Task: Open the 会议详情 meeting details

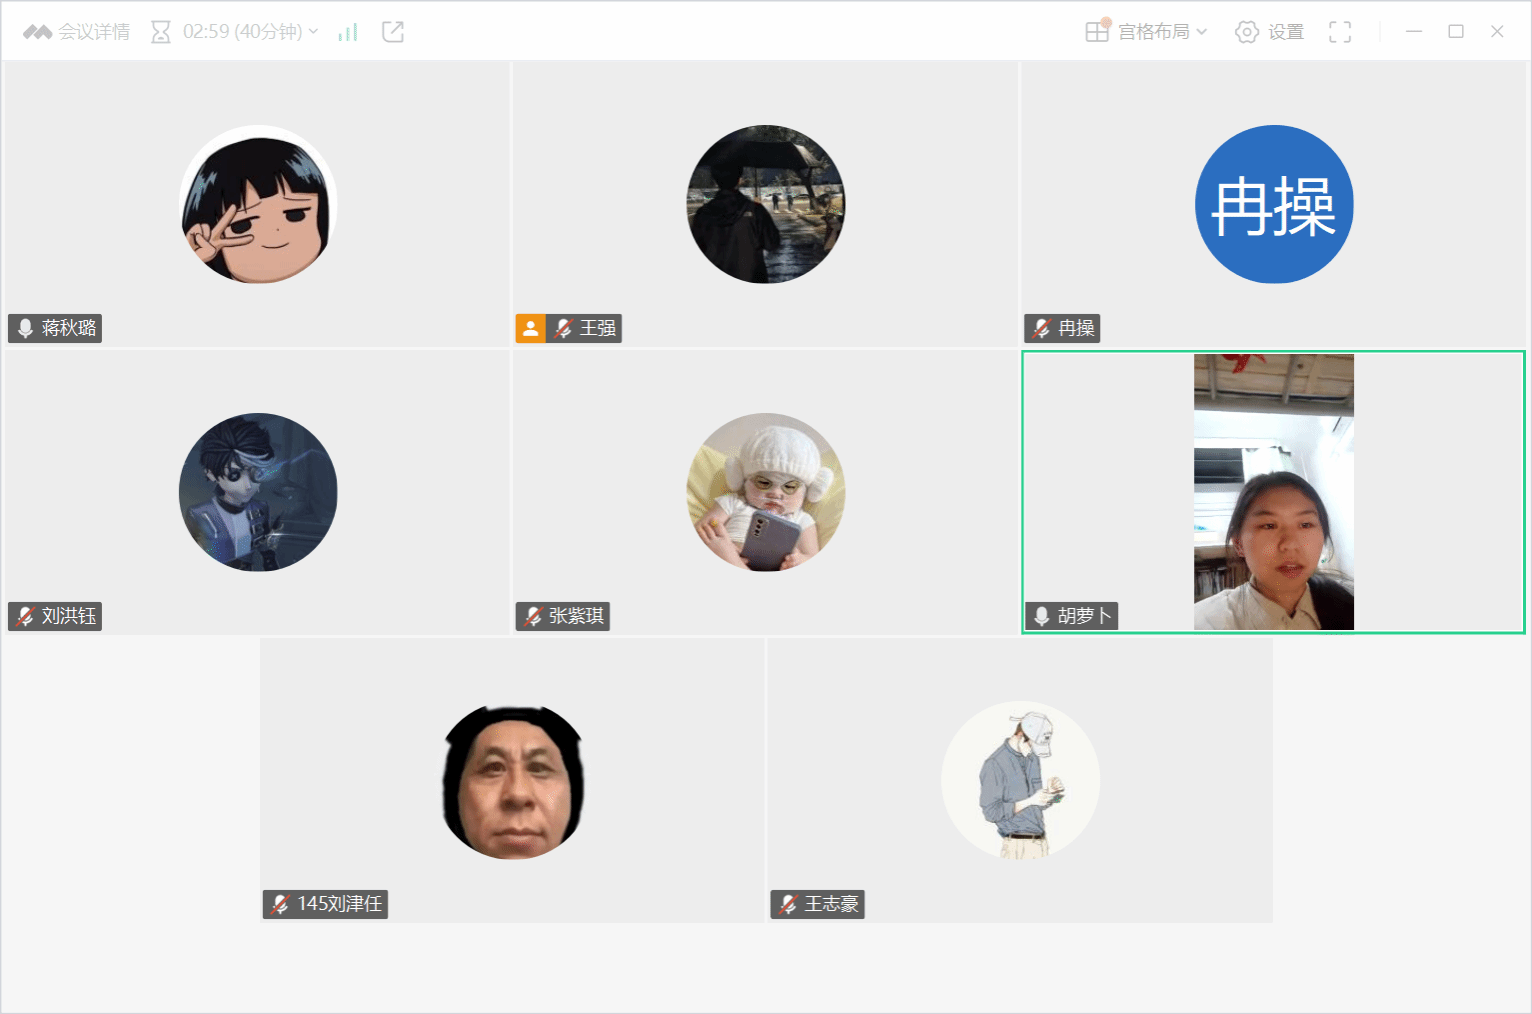Action: point(78,32)
